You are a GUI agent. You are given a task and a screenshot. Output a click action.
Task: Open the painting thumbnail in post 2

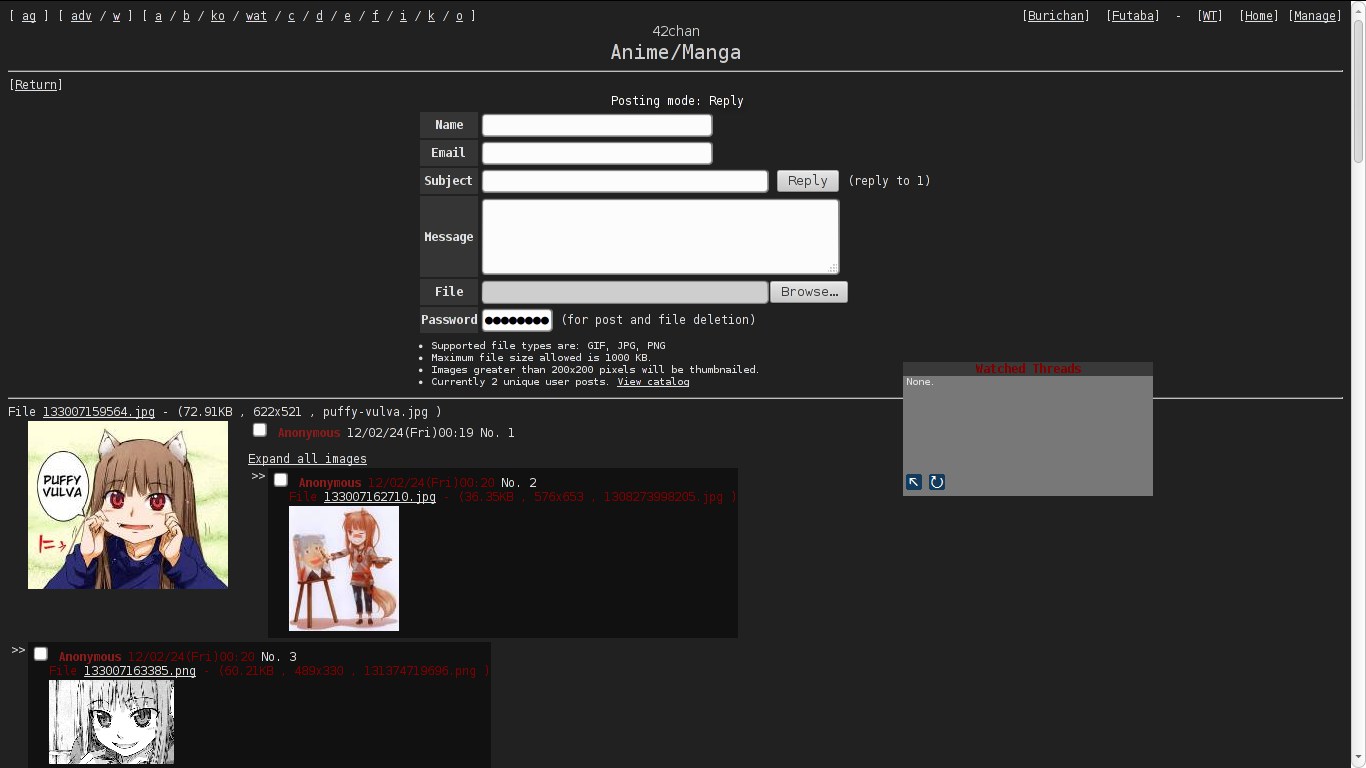coord(344,568)
